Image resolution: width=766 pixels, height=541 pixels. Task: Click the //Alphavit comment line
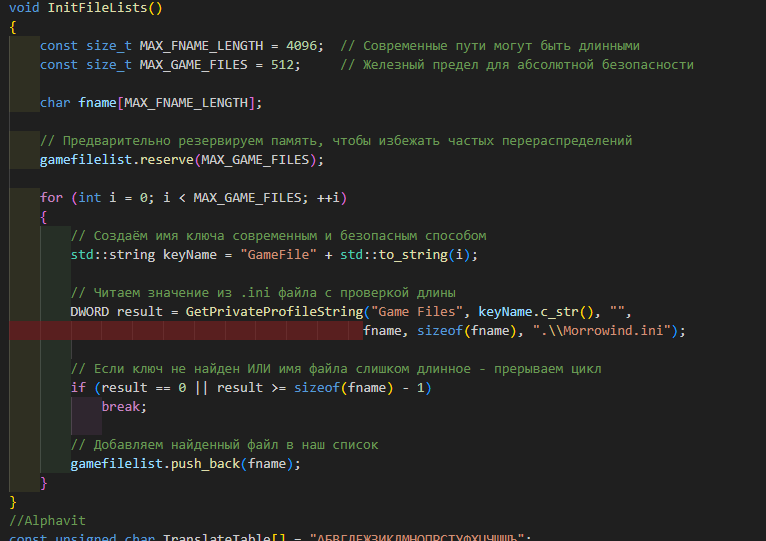pos(48,521)
